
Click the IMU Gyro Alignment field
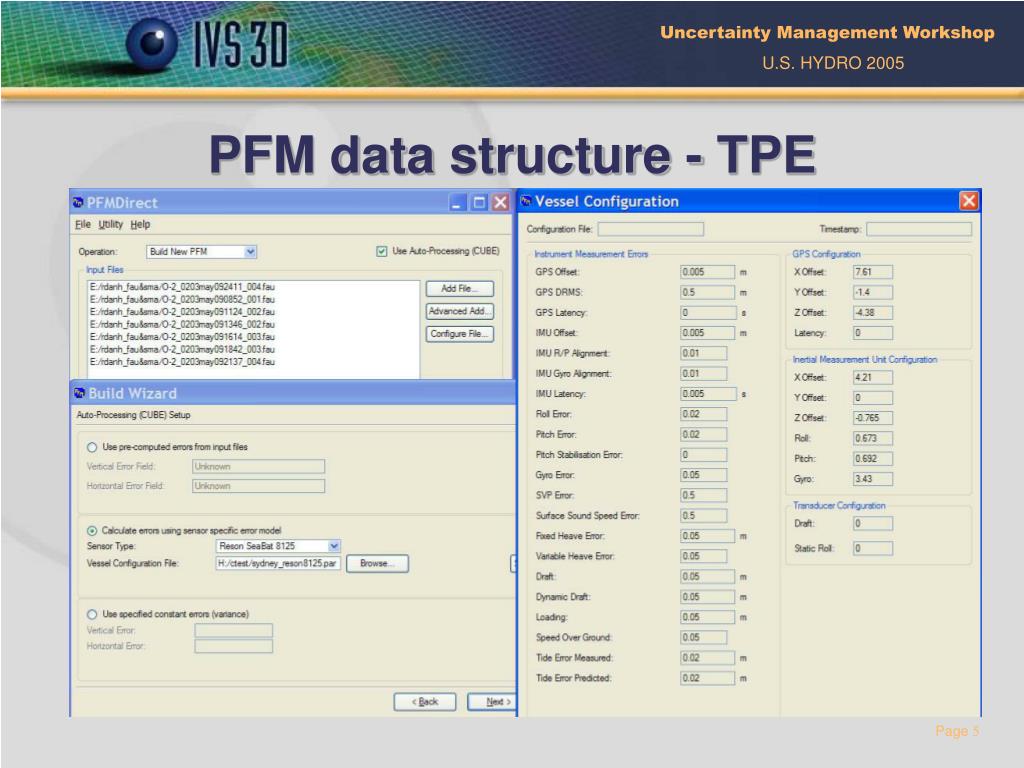[x=703, y=374]
